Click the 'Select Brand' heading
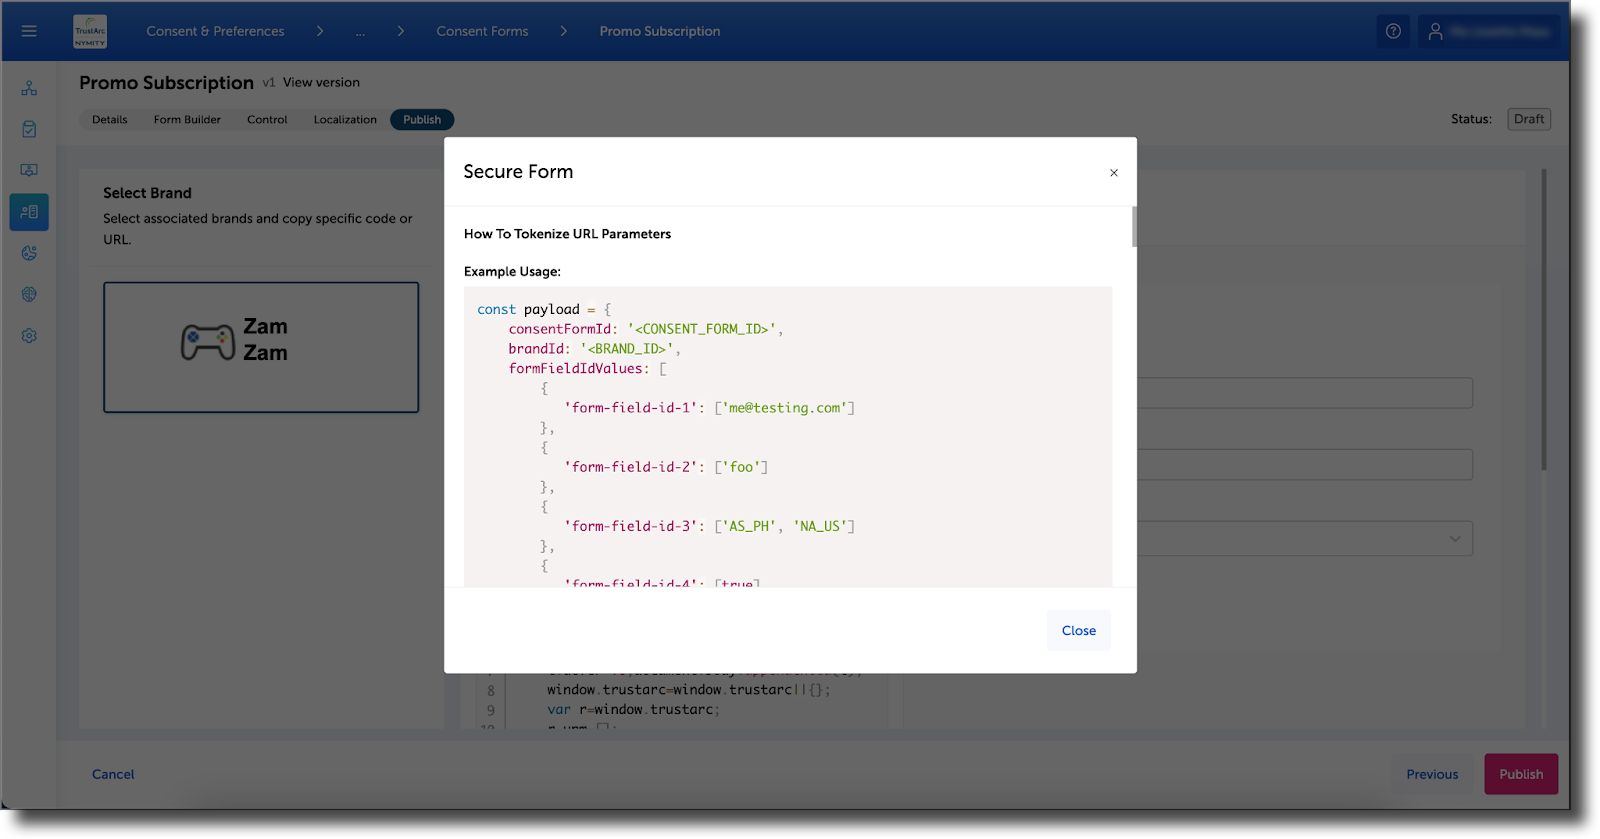Image resolution: width=1600 pixels, height=839 pixels. (x=147, y=193)
